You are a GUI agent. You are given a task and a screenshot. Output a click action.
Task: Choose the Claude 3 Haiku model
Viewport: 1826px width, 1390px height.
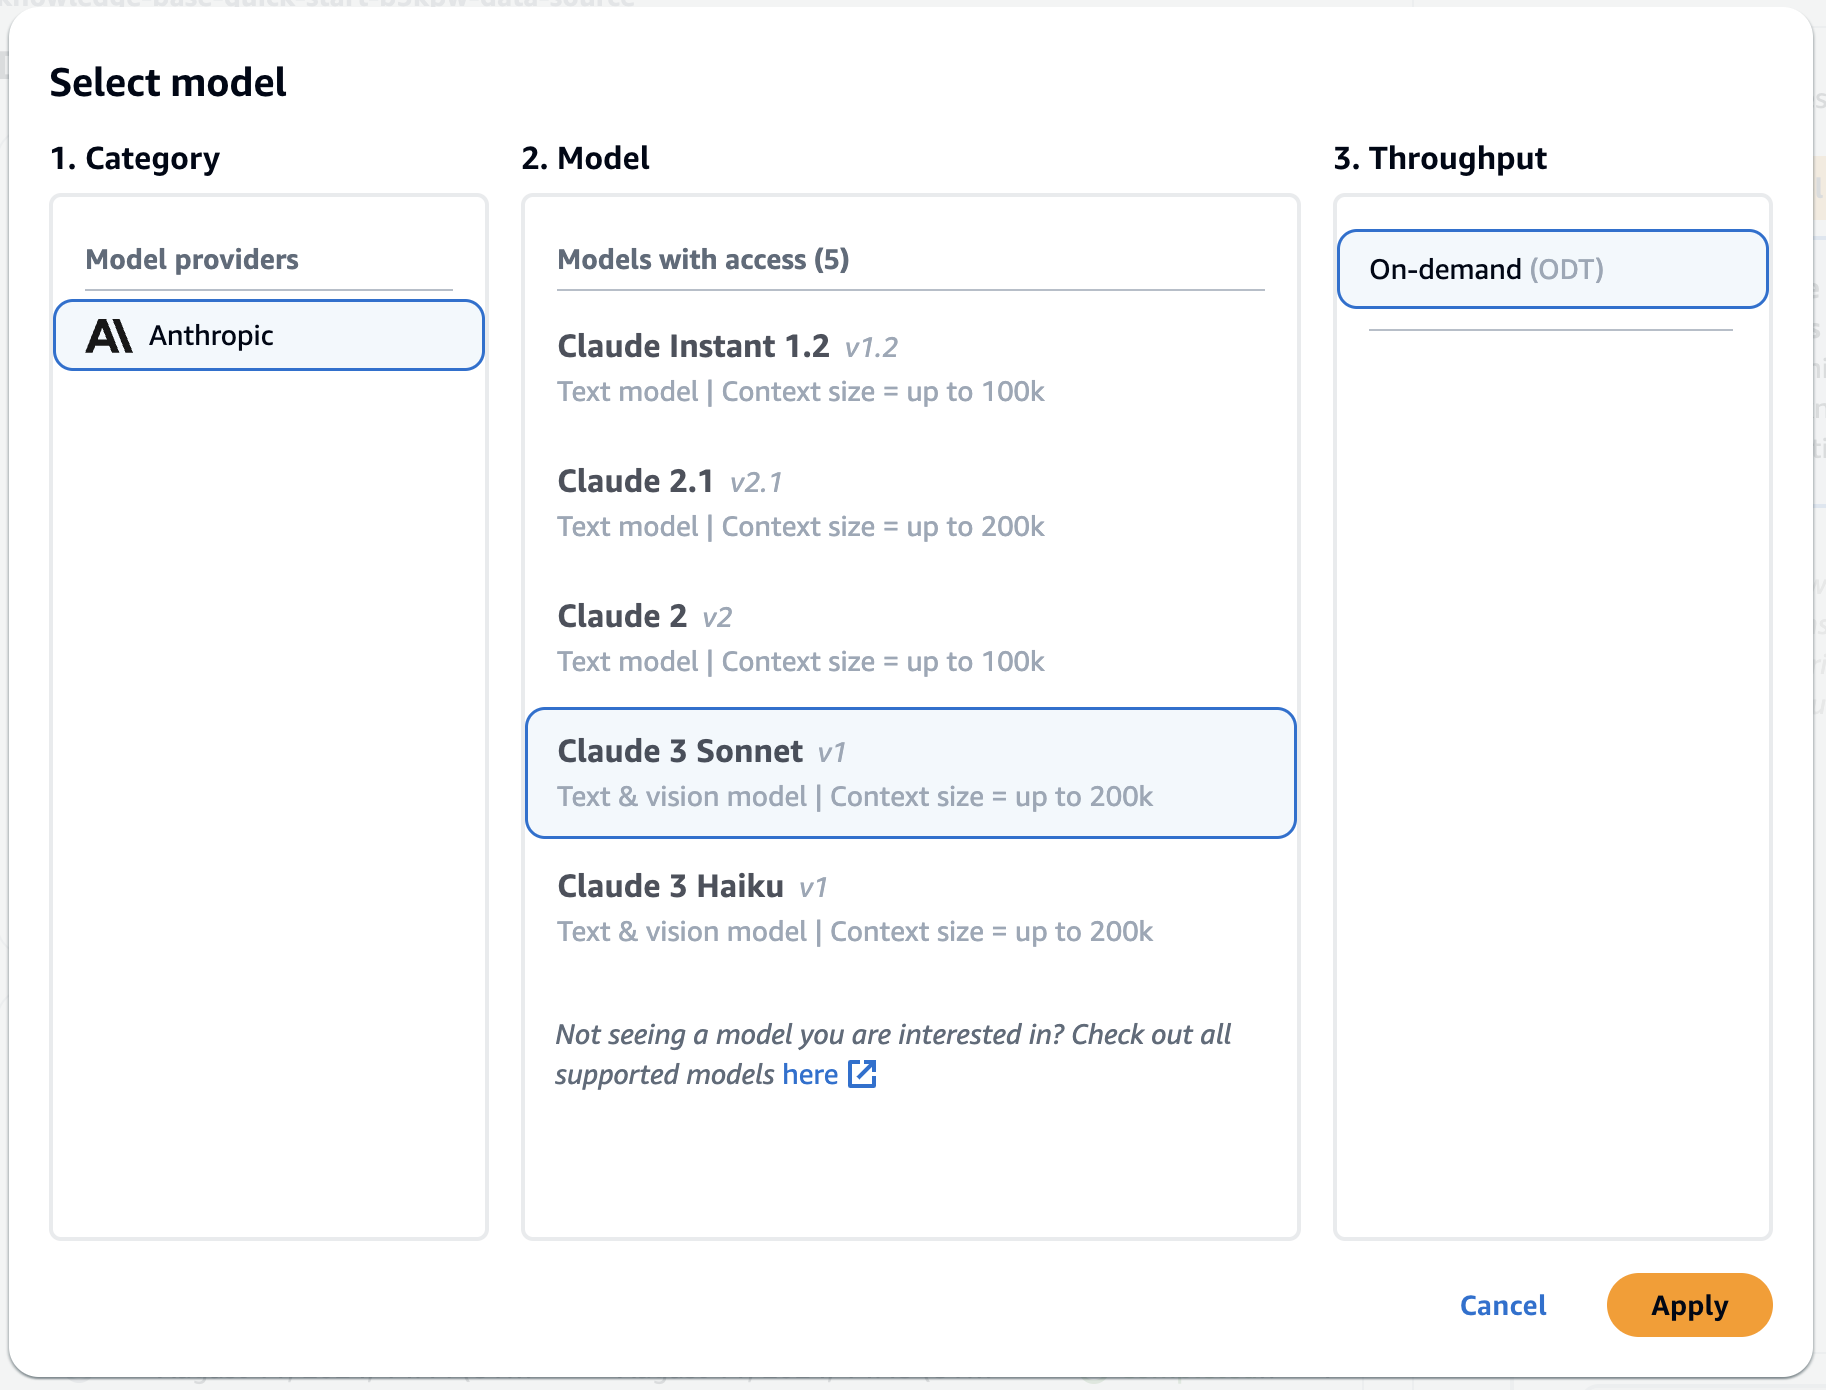coord(854,908)
